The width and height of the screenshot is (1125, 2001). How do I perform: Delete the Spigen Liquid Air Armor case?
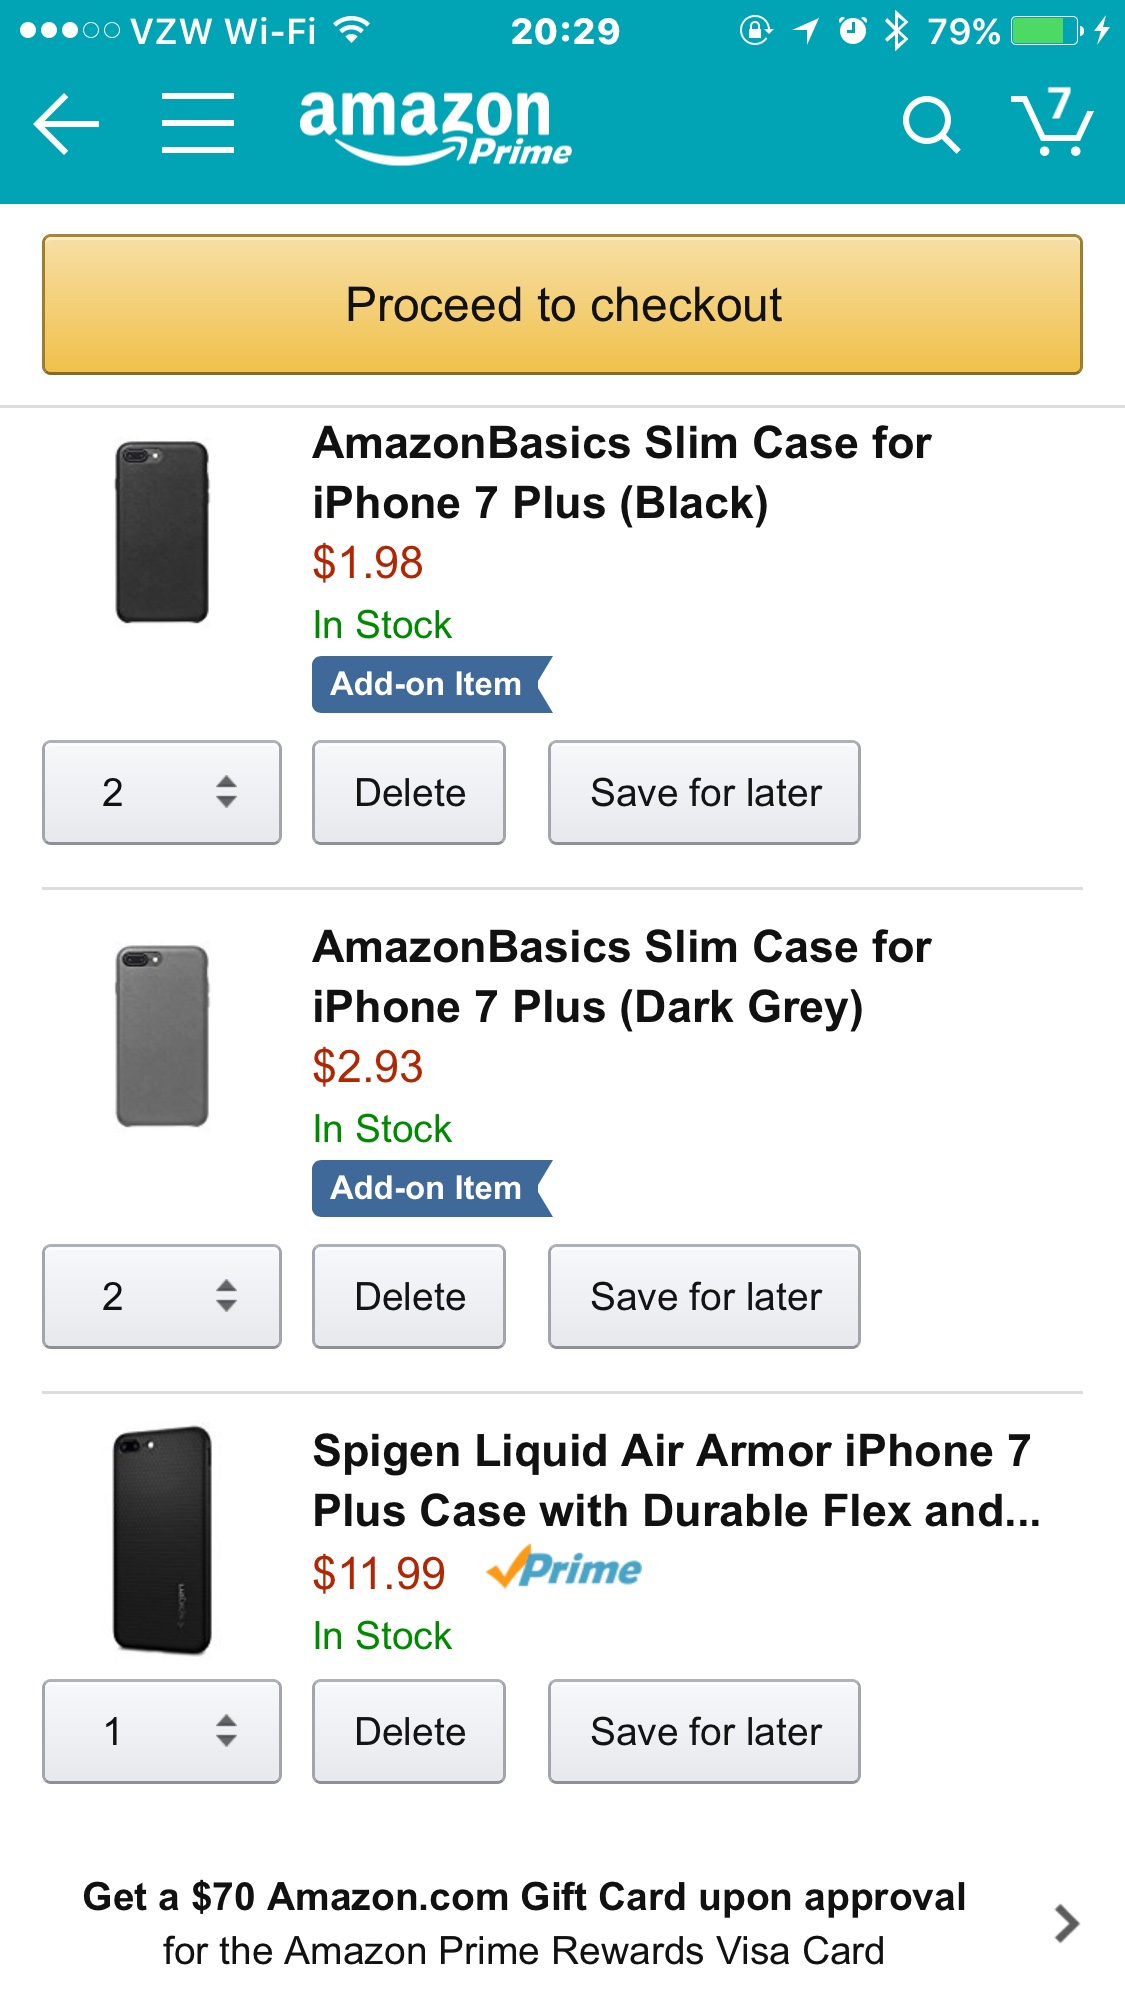point(409,1731)
